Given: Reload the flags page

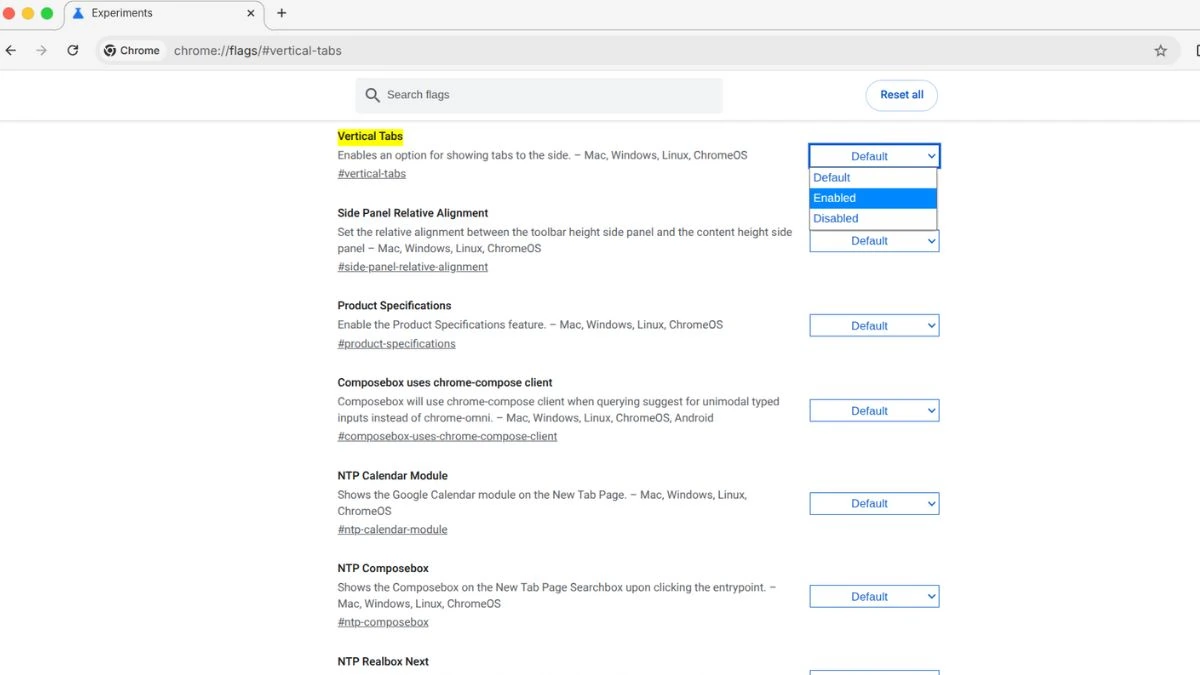Looking at the screenshot, I should [x=72, y=50].
